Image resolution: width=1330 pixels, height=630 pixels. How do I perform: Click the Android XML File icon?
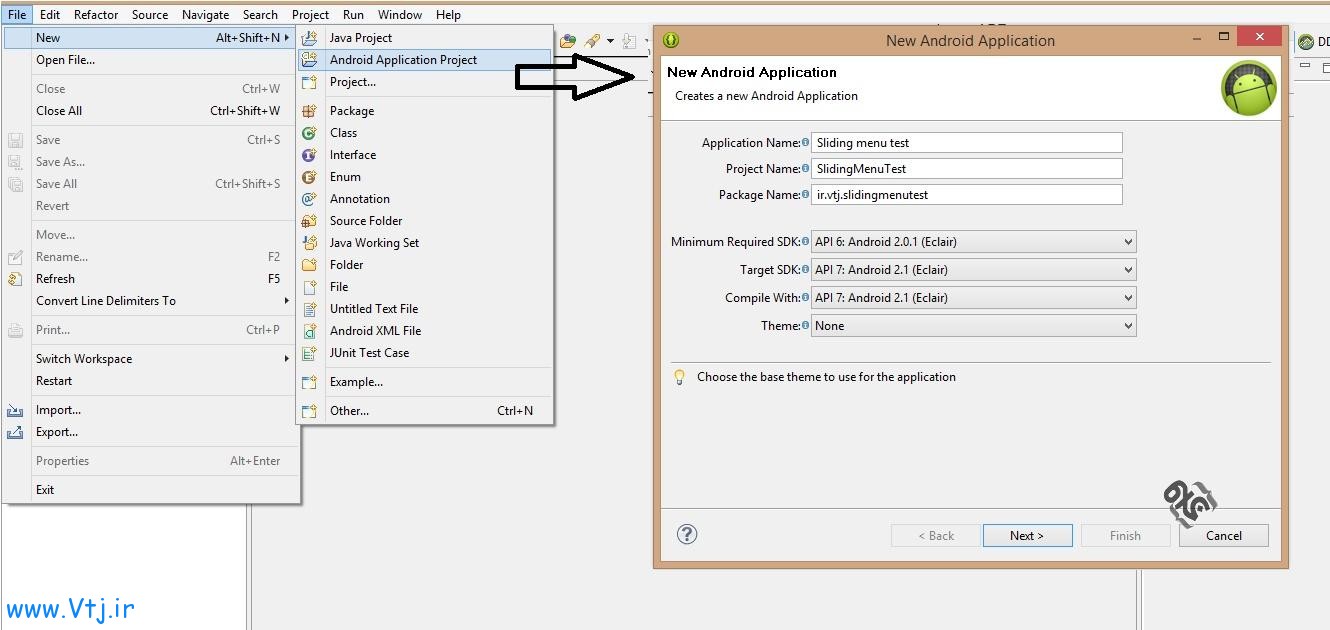[310, 331]
